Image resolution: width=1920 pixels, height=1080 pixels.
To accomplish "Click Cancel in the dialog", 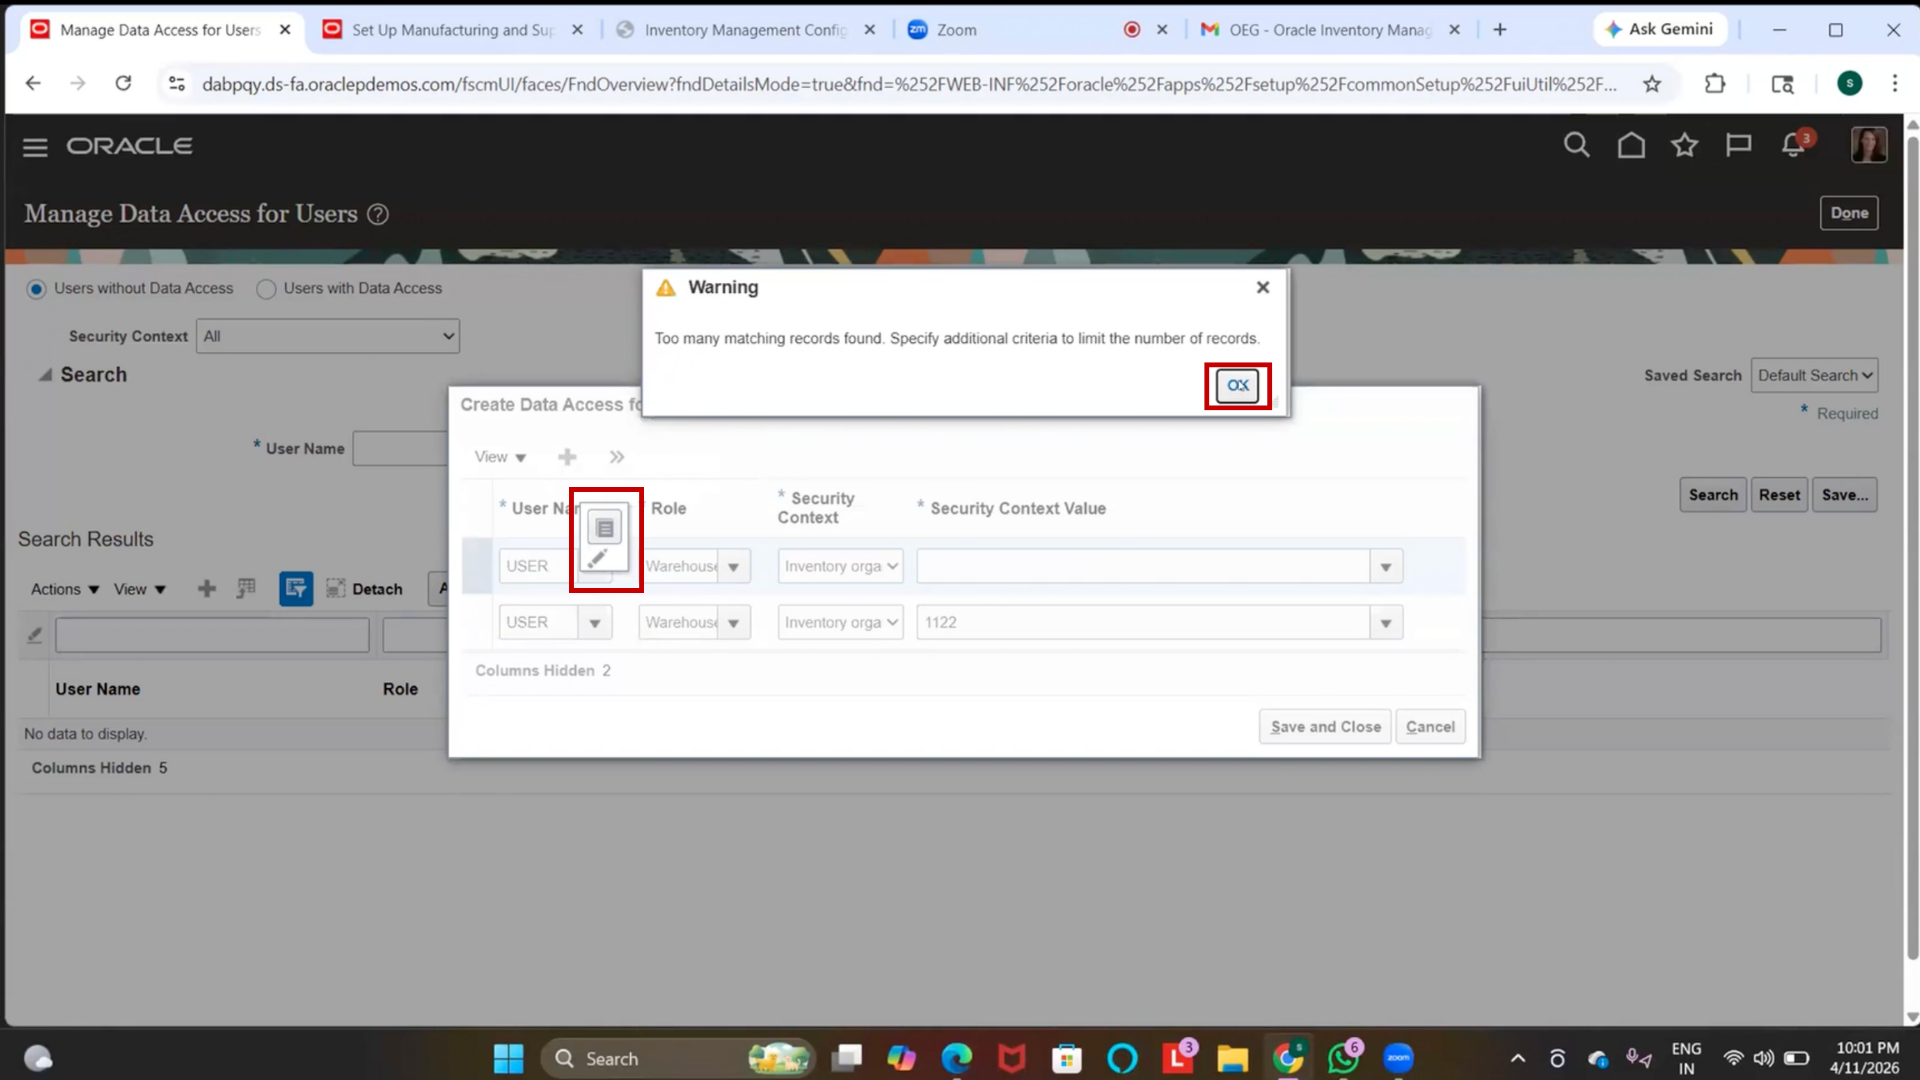I will (1430, 727).
